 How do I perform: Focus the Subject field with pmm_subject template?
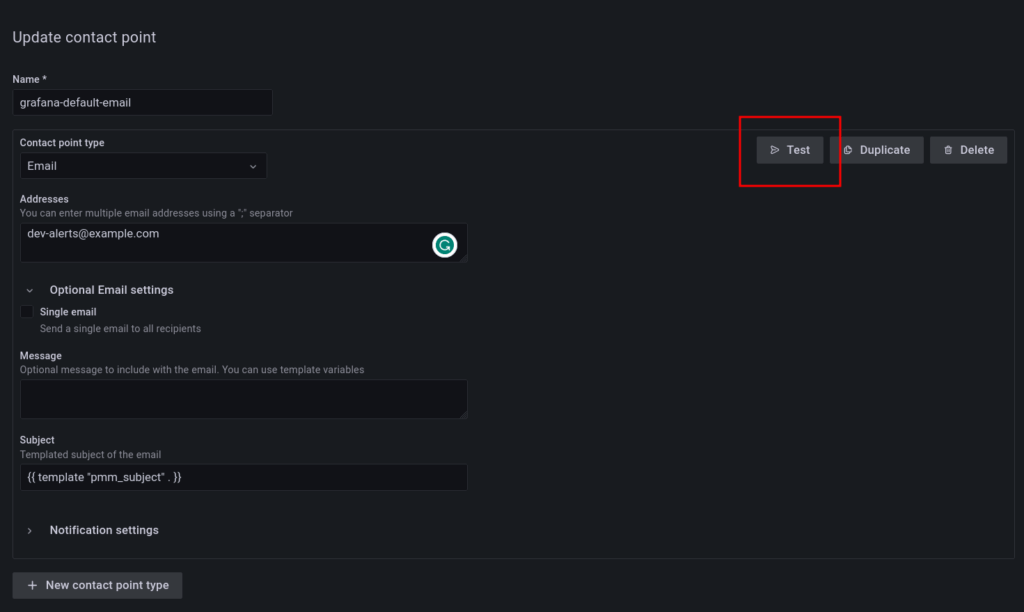pos(243,477)
